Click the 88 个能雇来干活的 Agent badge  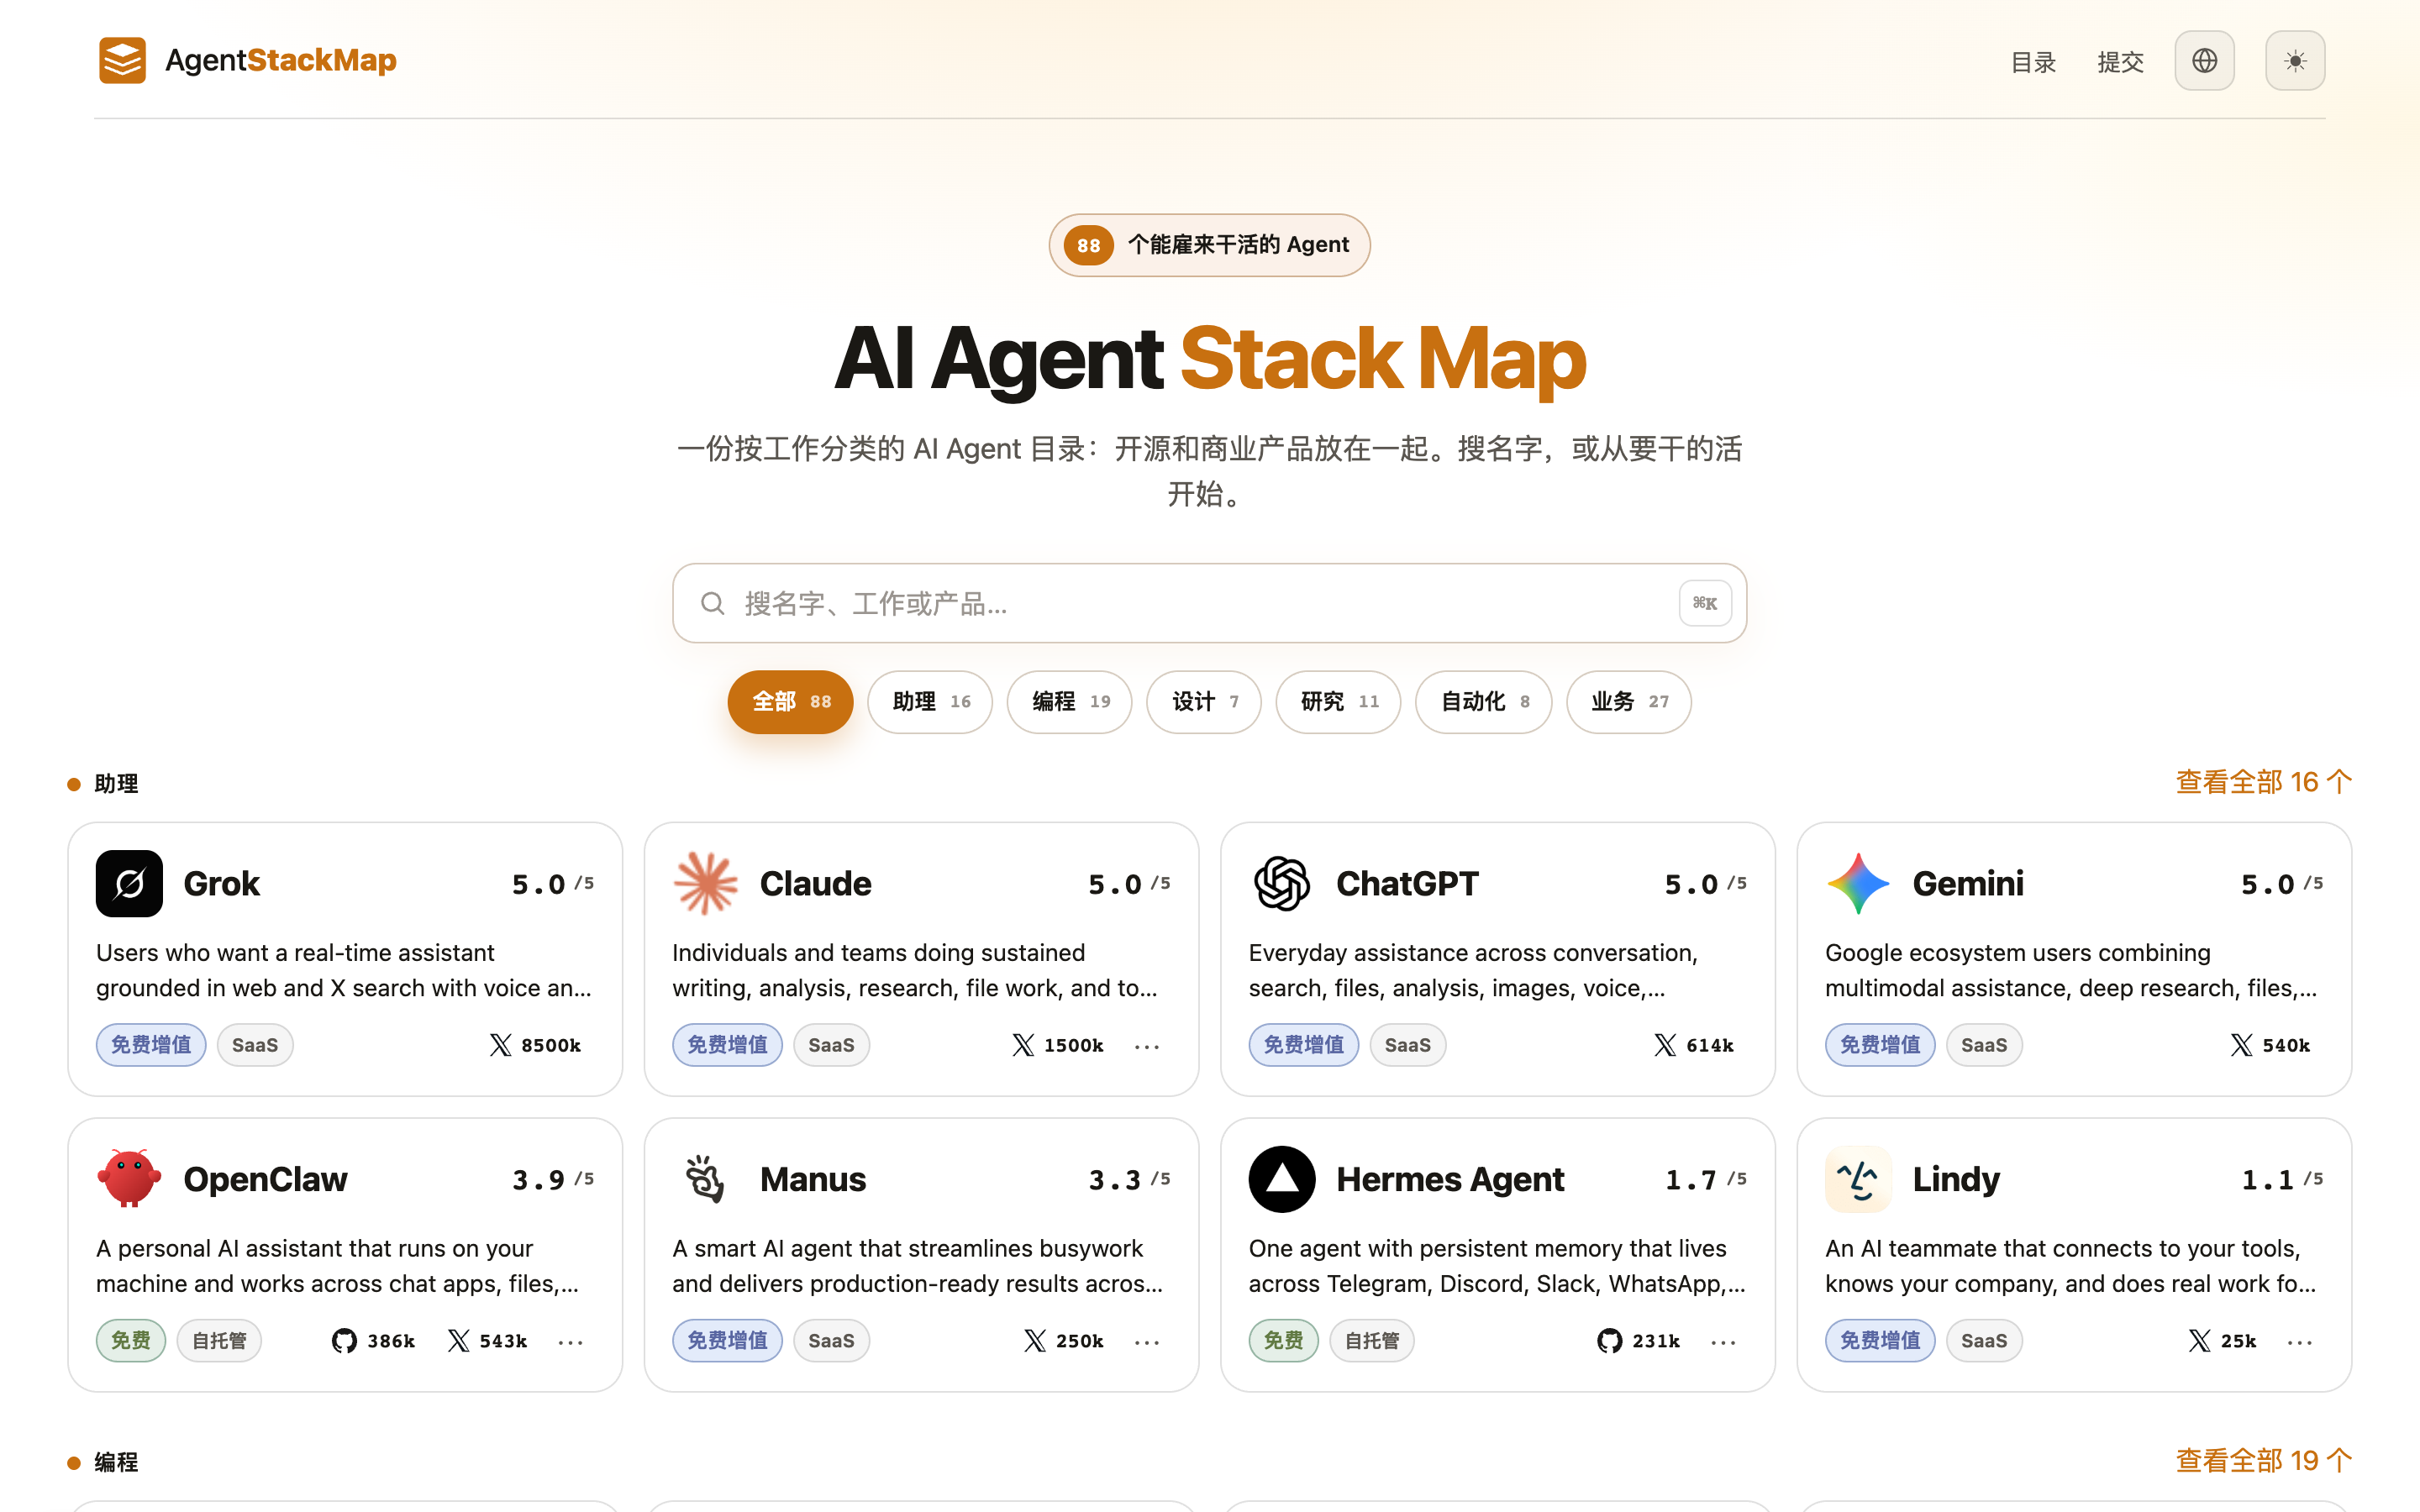click(1210, 245)
